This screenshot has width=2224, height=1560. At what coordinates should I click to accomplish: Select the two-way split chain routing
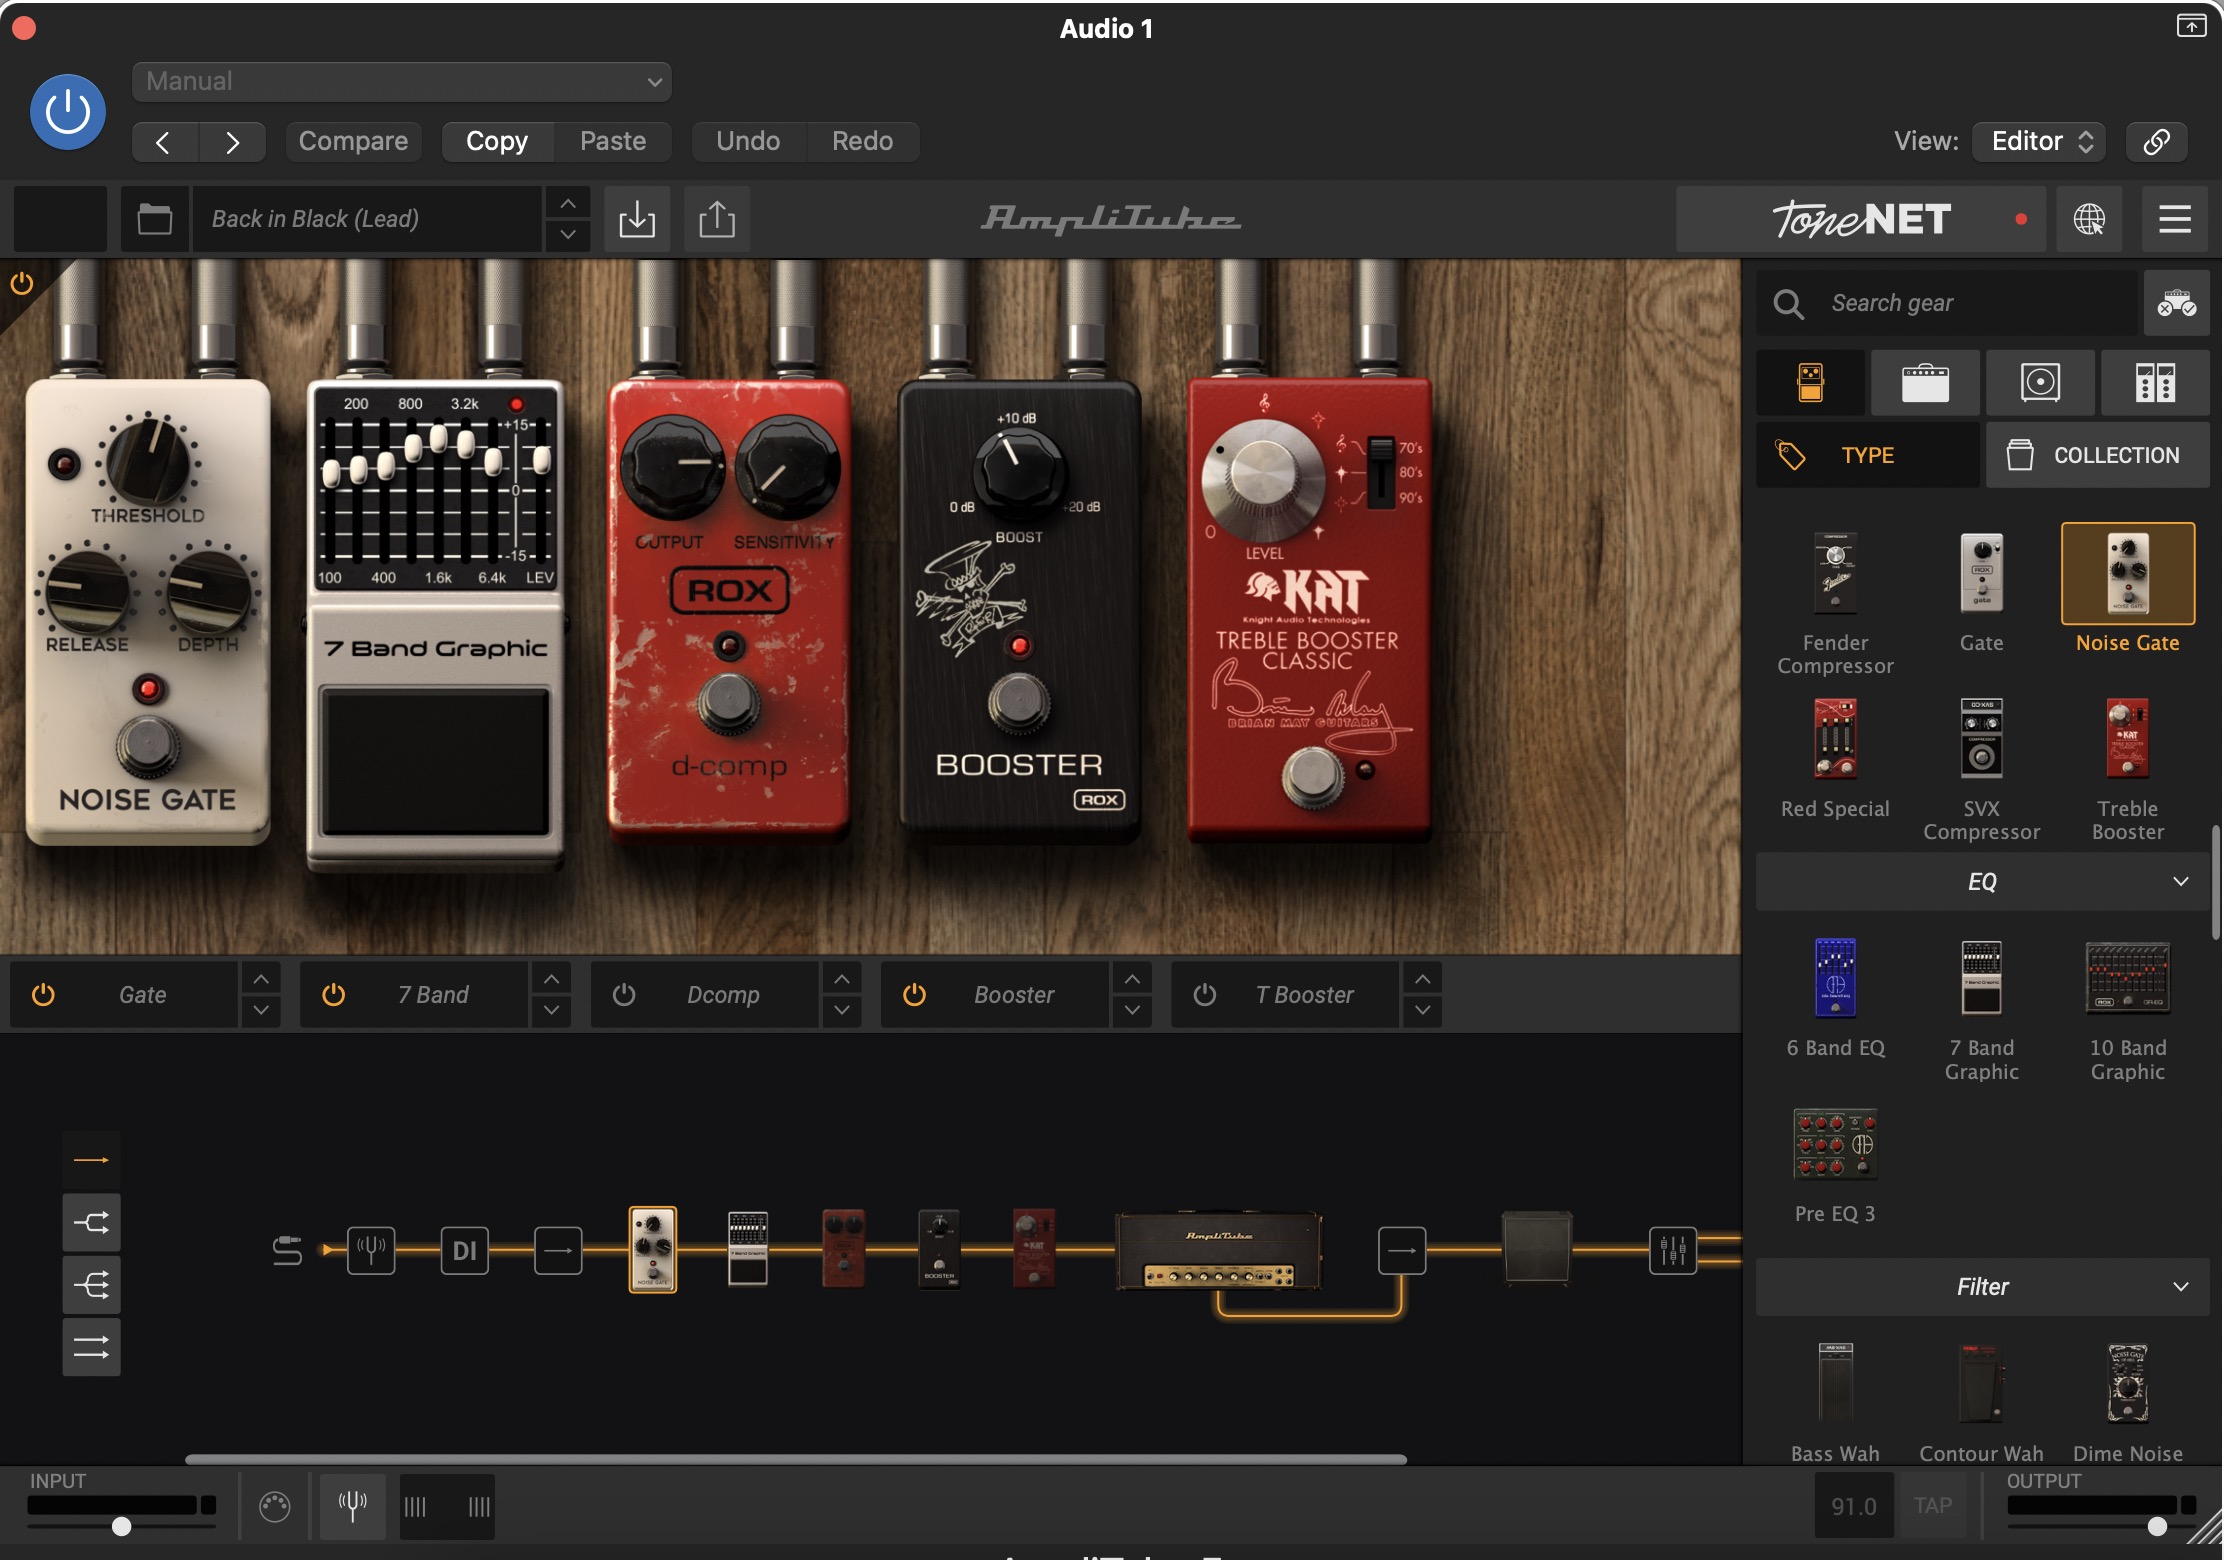click(91, 1222)
